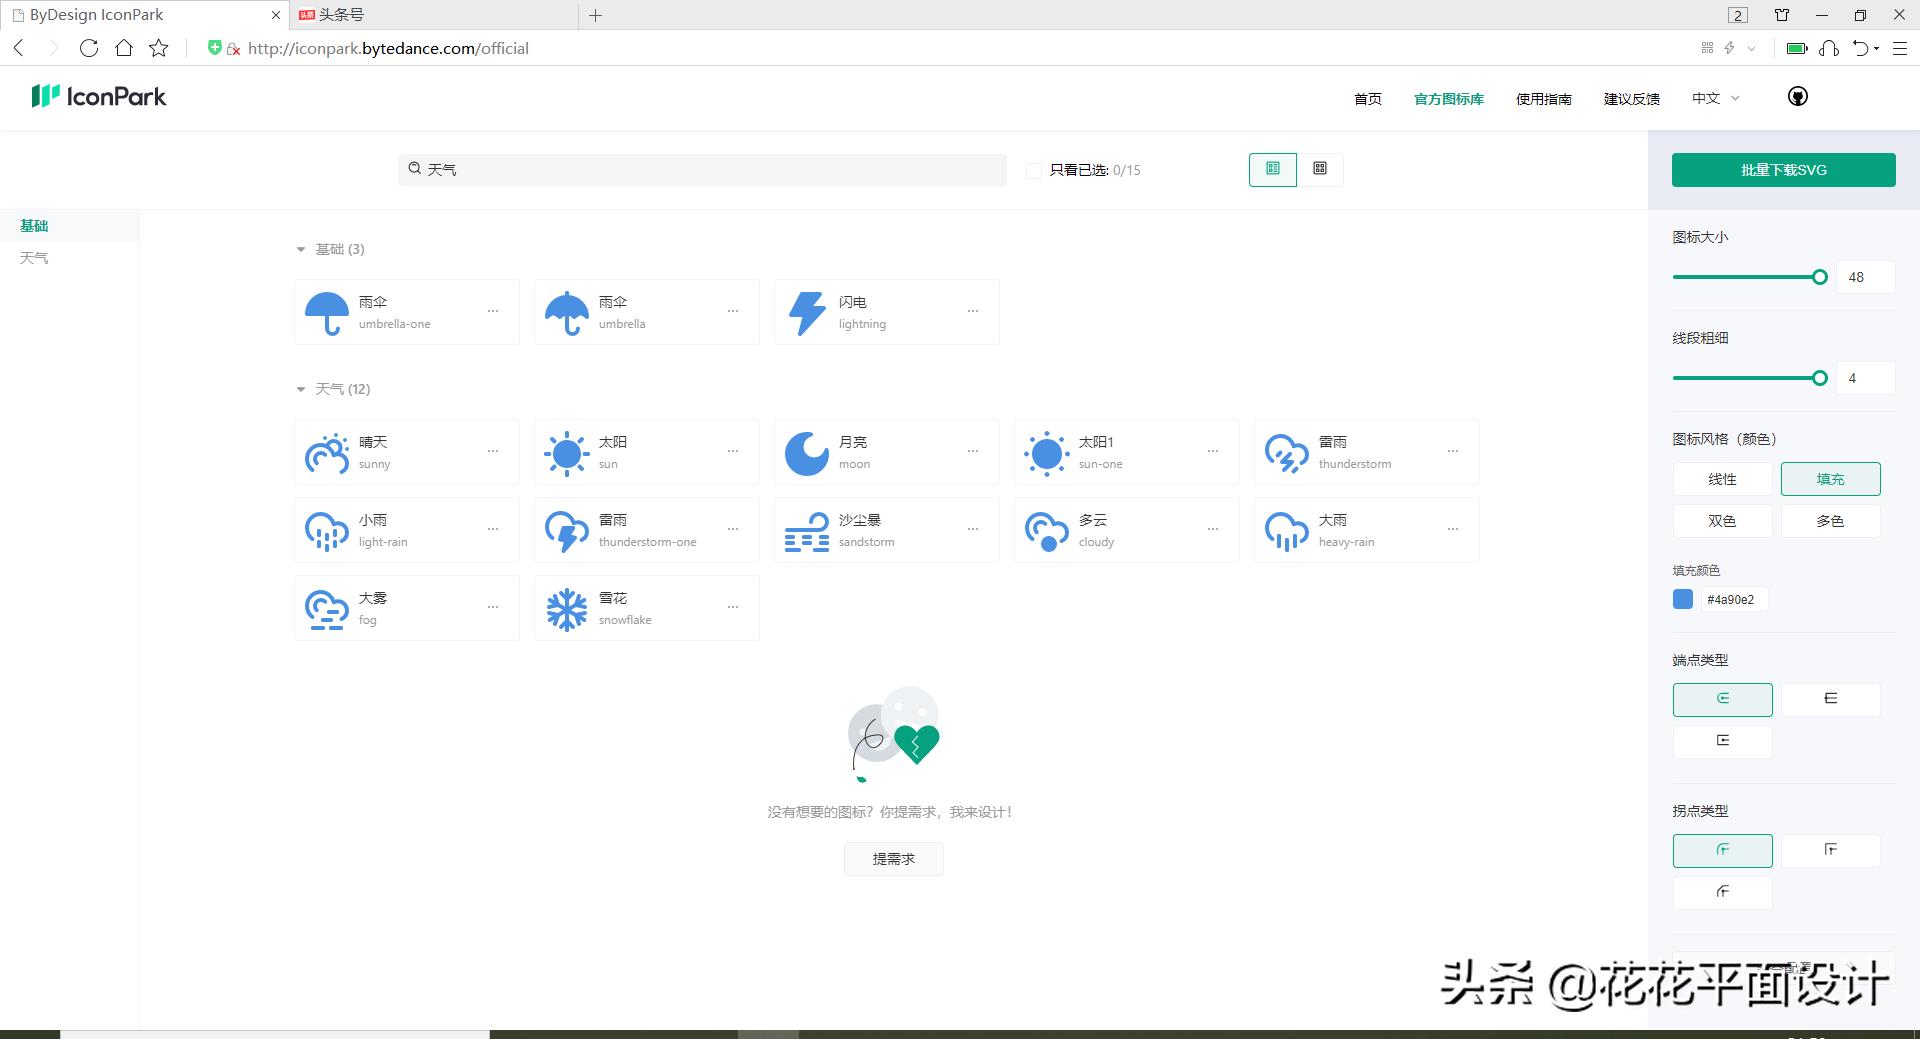Open the GitHub link icon
The height and width of the screenshot is (1039, 1920).
coord(1798,97)
